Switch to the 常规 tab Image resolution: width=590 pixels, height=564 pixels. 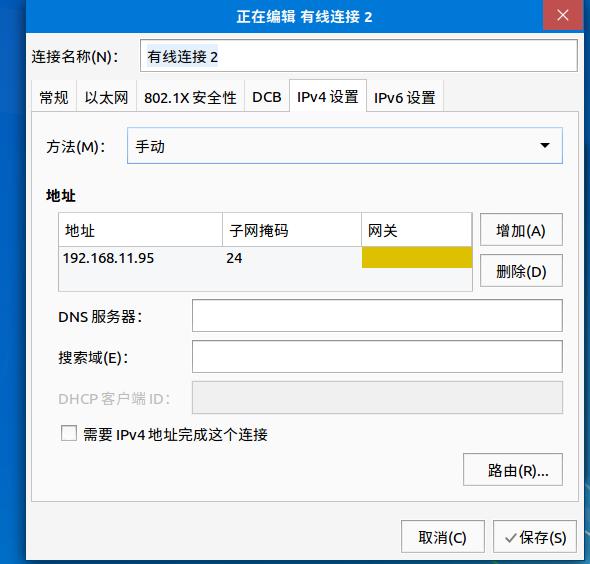(54, 97)
